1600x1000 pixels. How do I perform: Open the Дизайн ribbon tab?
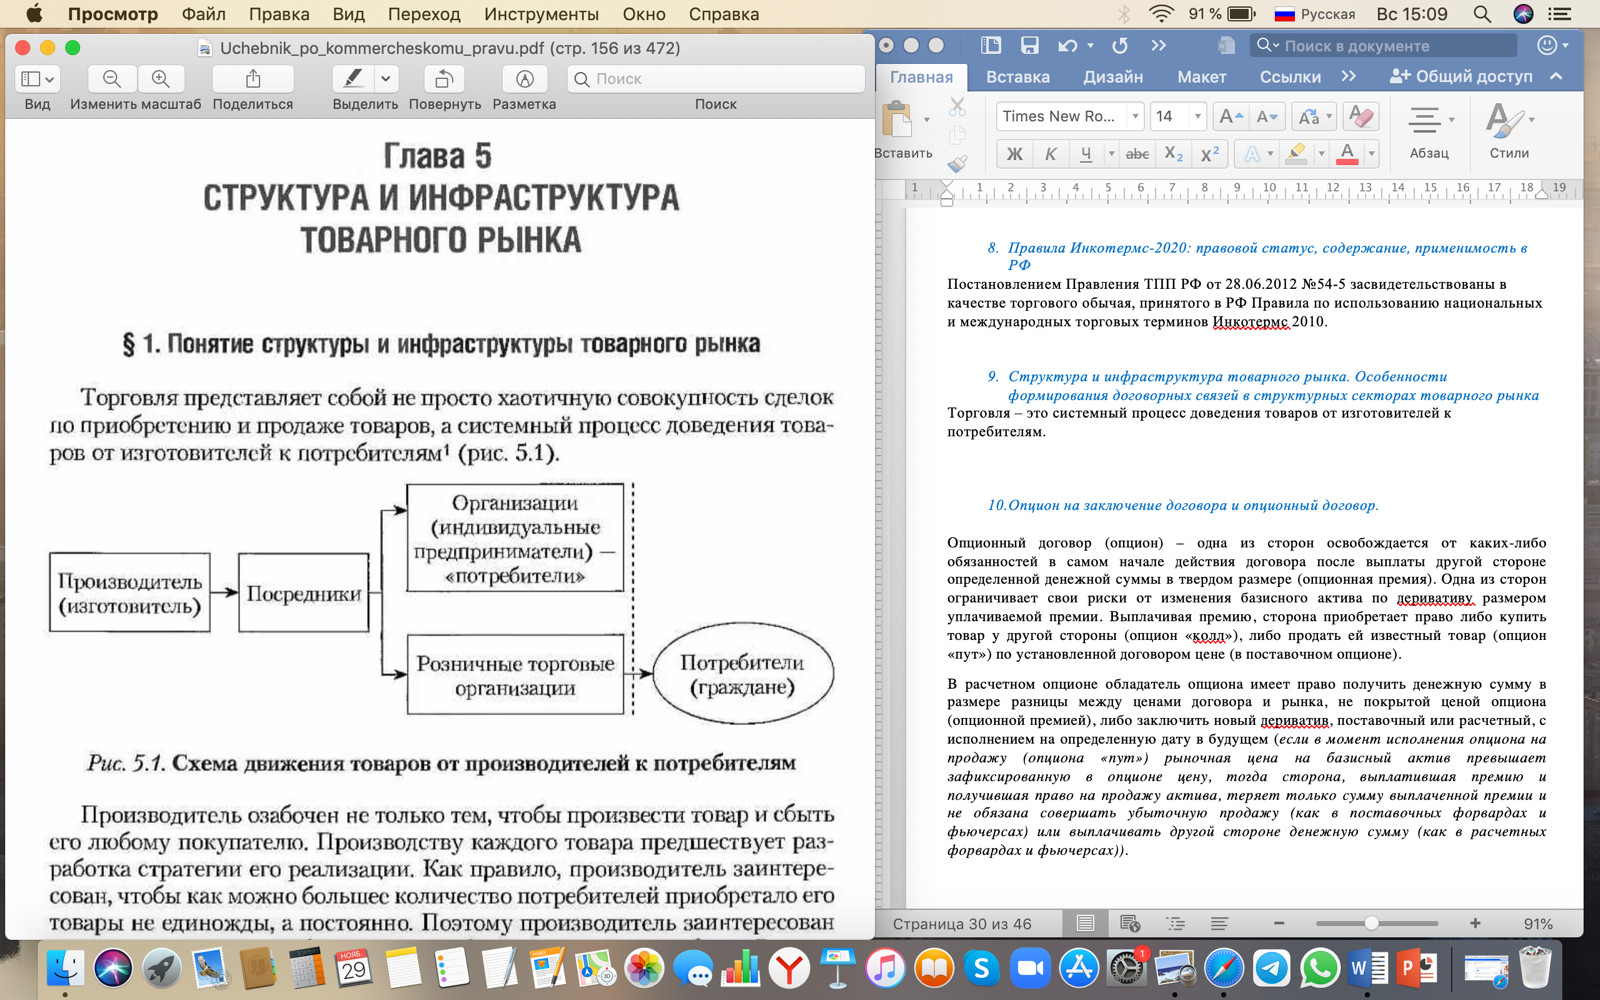(x=1113, y=77)
